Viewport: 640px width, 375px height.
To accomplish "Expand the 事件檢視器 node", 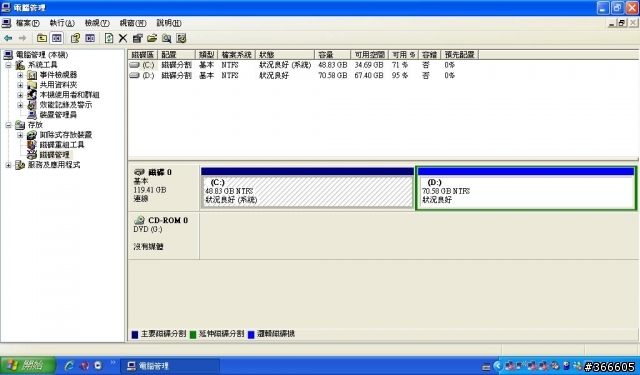I will pos(20,75).
